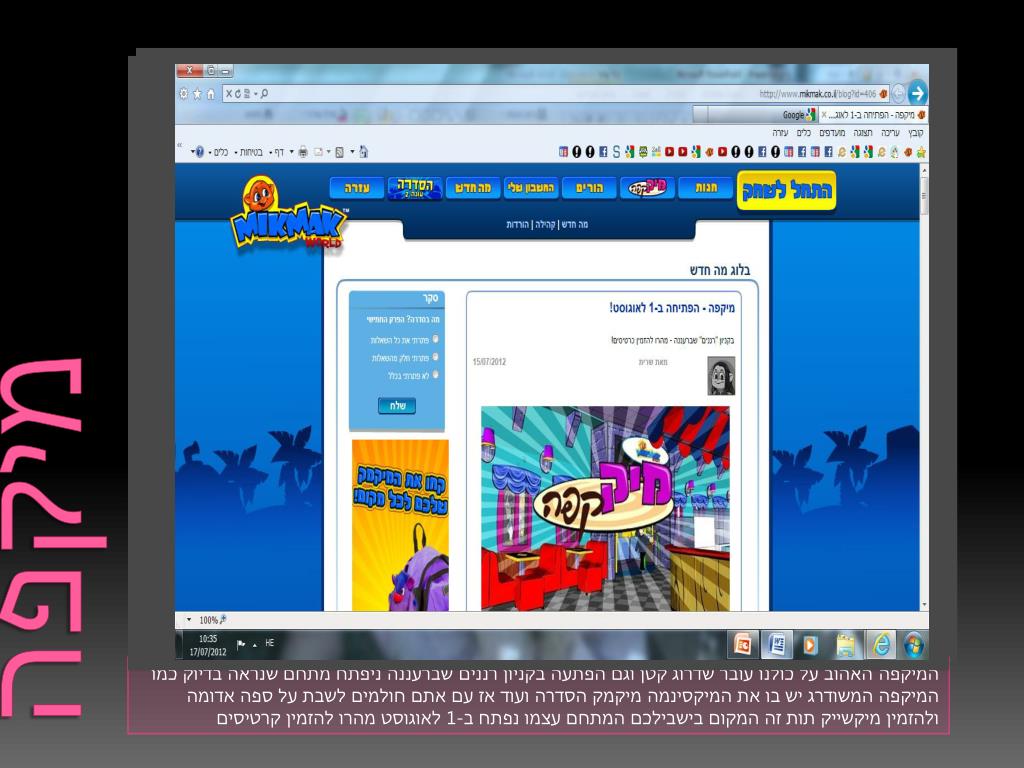
Task: Switch to Internet Explorer in taskbar
Action: point(881,645)
